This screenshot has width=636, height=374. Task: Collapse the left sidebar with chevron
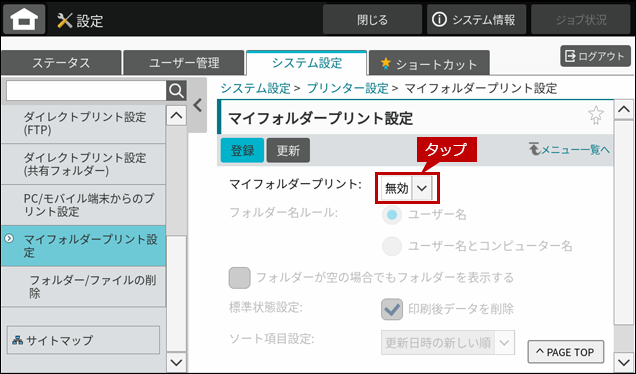click(198, 105)
